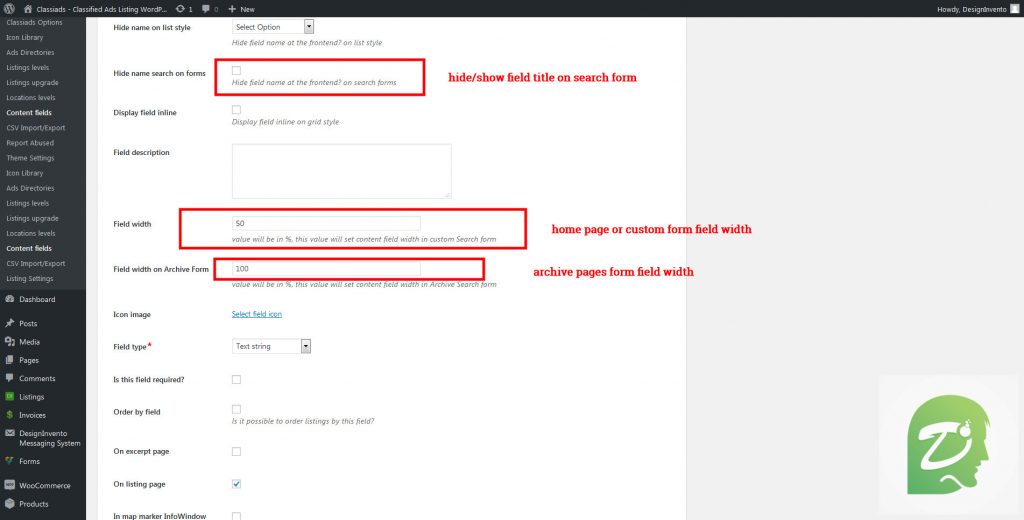1024x520 pixels.
Task: Open the Field type Text string dropdown
Action: pos(271,346)
